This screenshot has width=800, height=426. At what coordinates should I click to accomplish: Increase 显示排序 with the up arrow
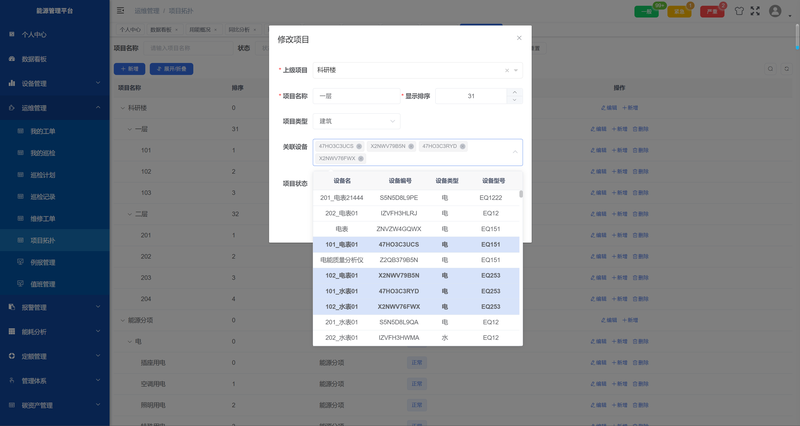[x=515, y=92]
